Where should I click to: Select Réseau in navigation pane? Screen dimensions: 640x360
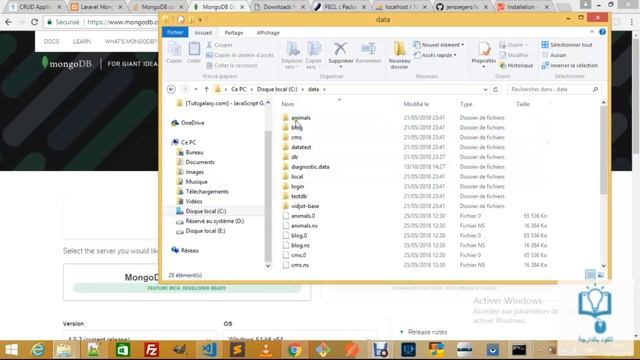tap(189, 251)
